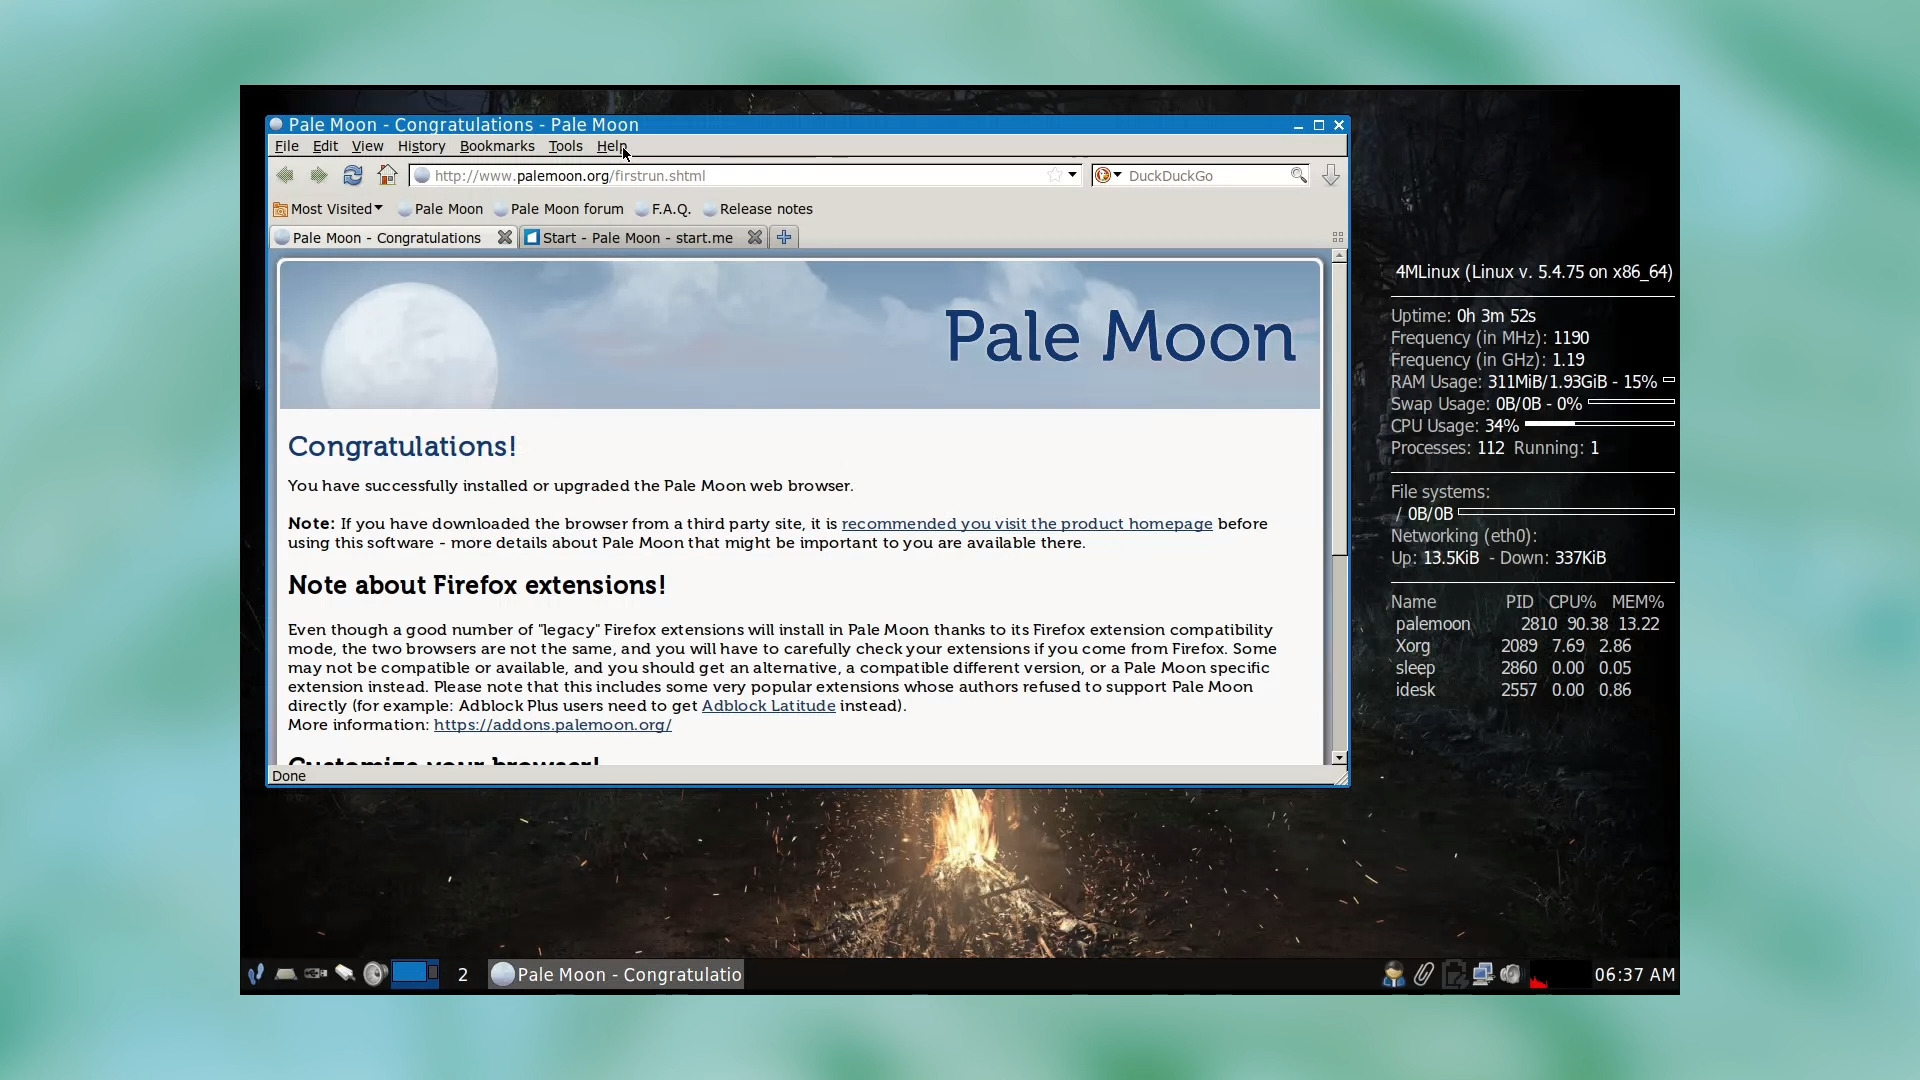
Task: Open the View menu
Action: click(367, 146)
